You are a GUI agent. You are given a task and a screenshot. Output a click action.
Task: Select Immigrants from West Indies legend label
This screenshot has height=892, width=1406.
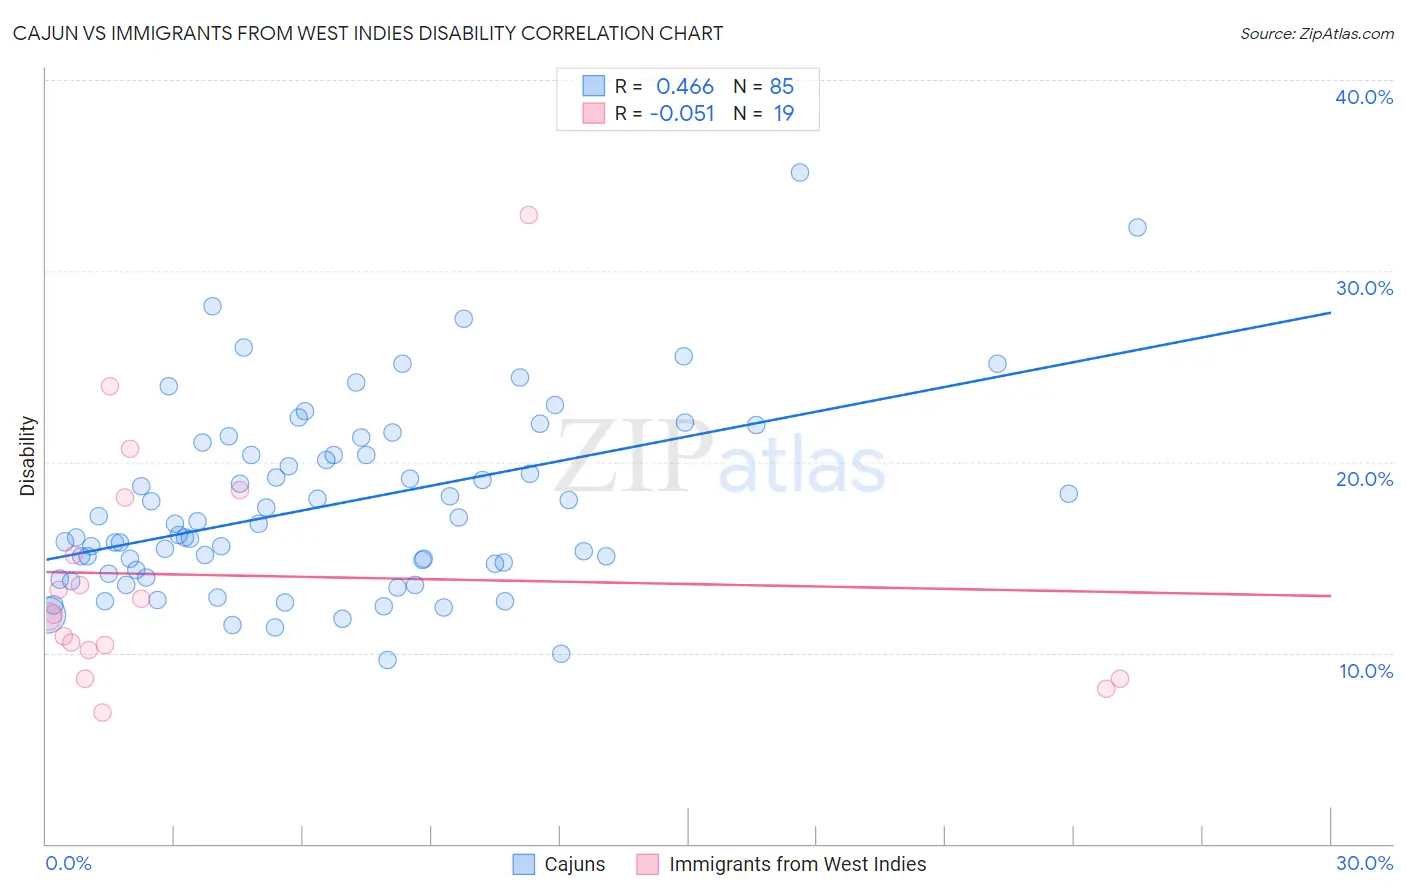click(798, 864)
